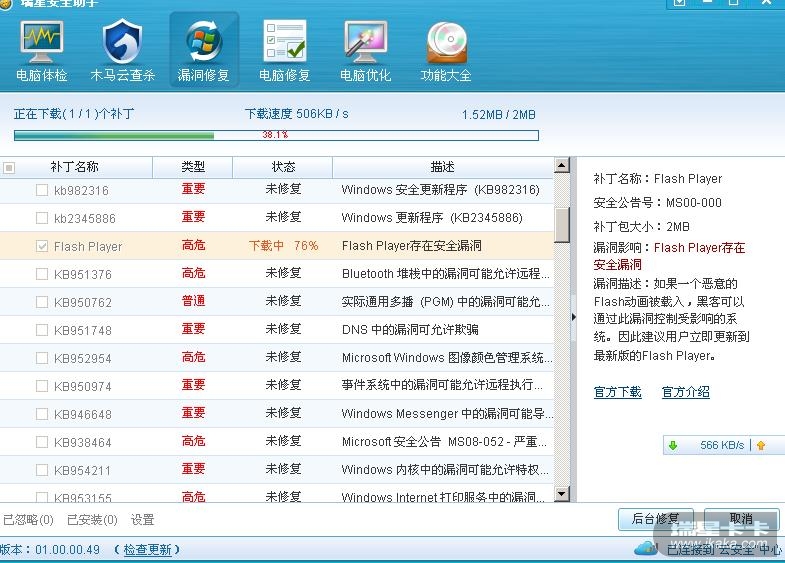Select the Windows Messenger vulnerability description
This screenshot has width=785, height=563.
pos(447,414)
